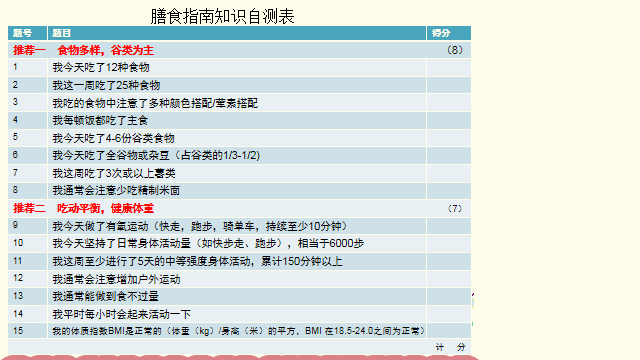640x360 pixels.
Task: Select the 全谷物或杂豆 question text
Action: coord(156,156)
